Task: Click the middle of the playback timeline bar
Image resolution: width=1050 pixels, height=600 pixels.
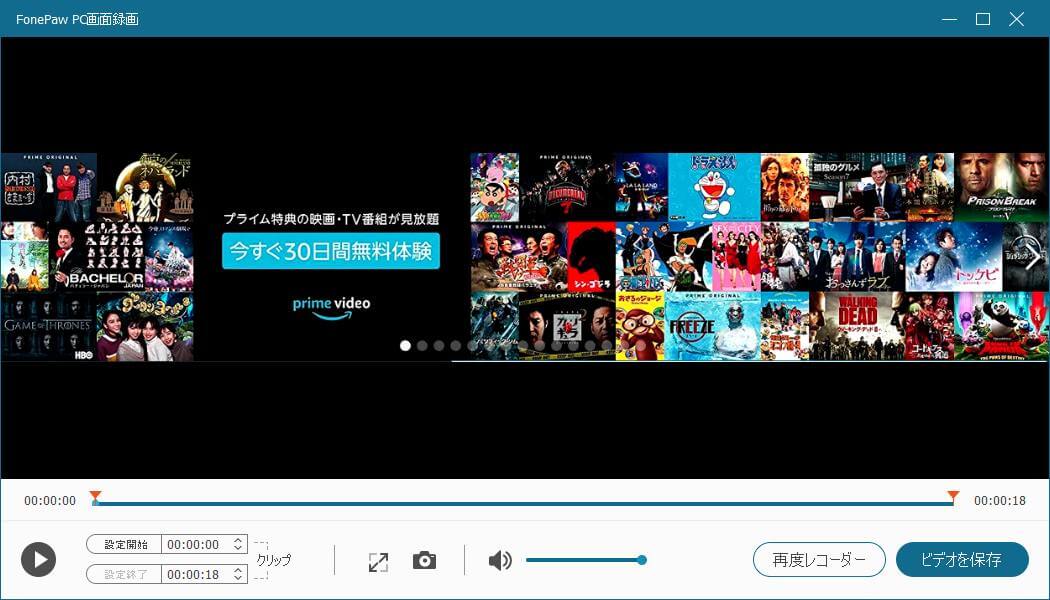Action: [x=524, y=504]
